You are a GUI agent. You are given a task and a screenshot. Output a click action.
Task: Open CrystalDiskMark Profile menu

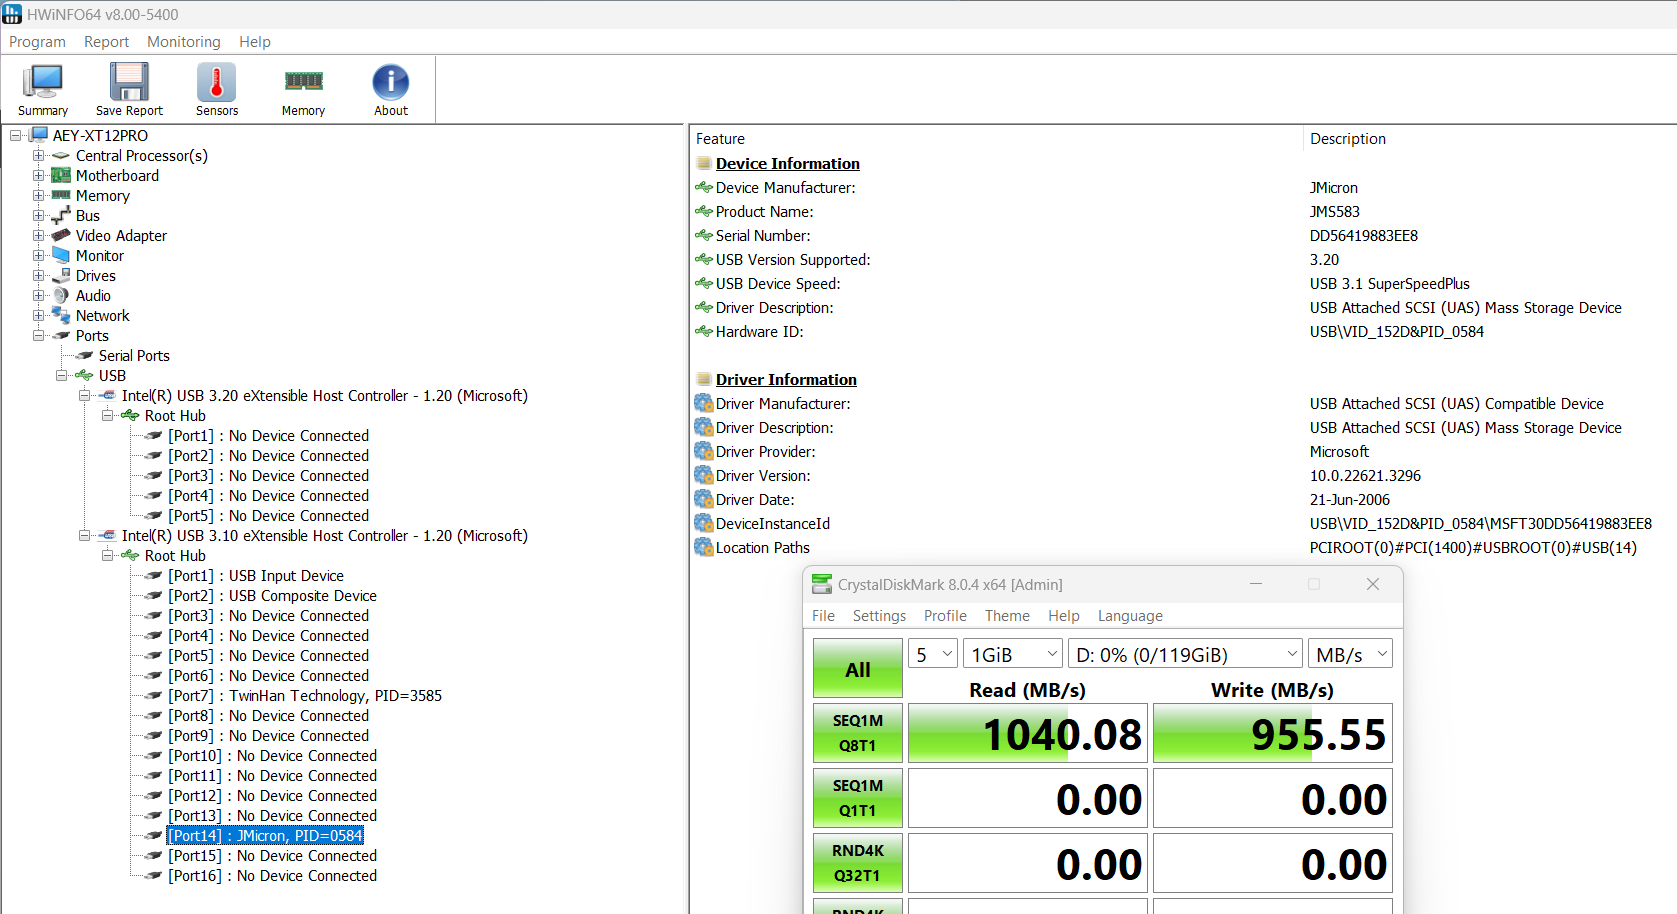click(x=945, y=616)
